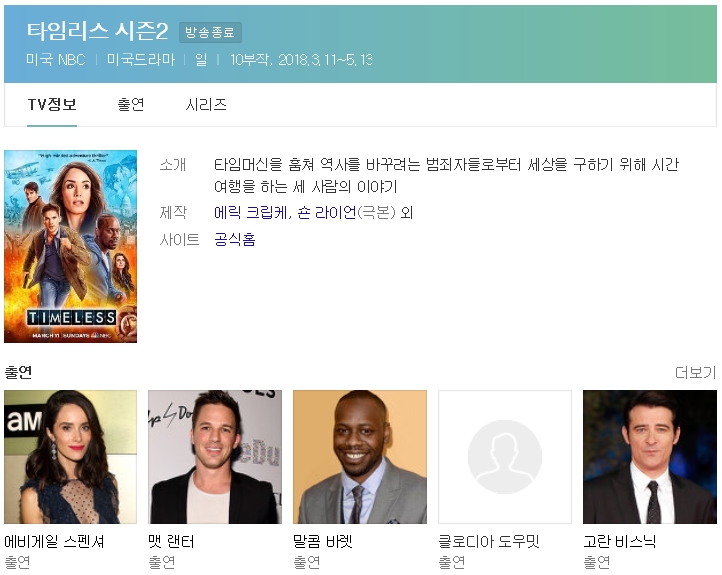Open the 고란 비스닉 name link

[x=620, y=542]
